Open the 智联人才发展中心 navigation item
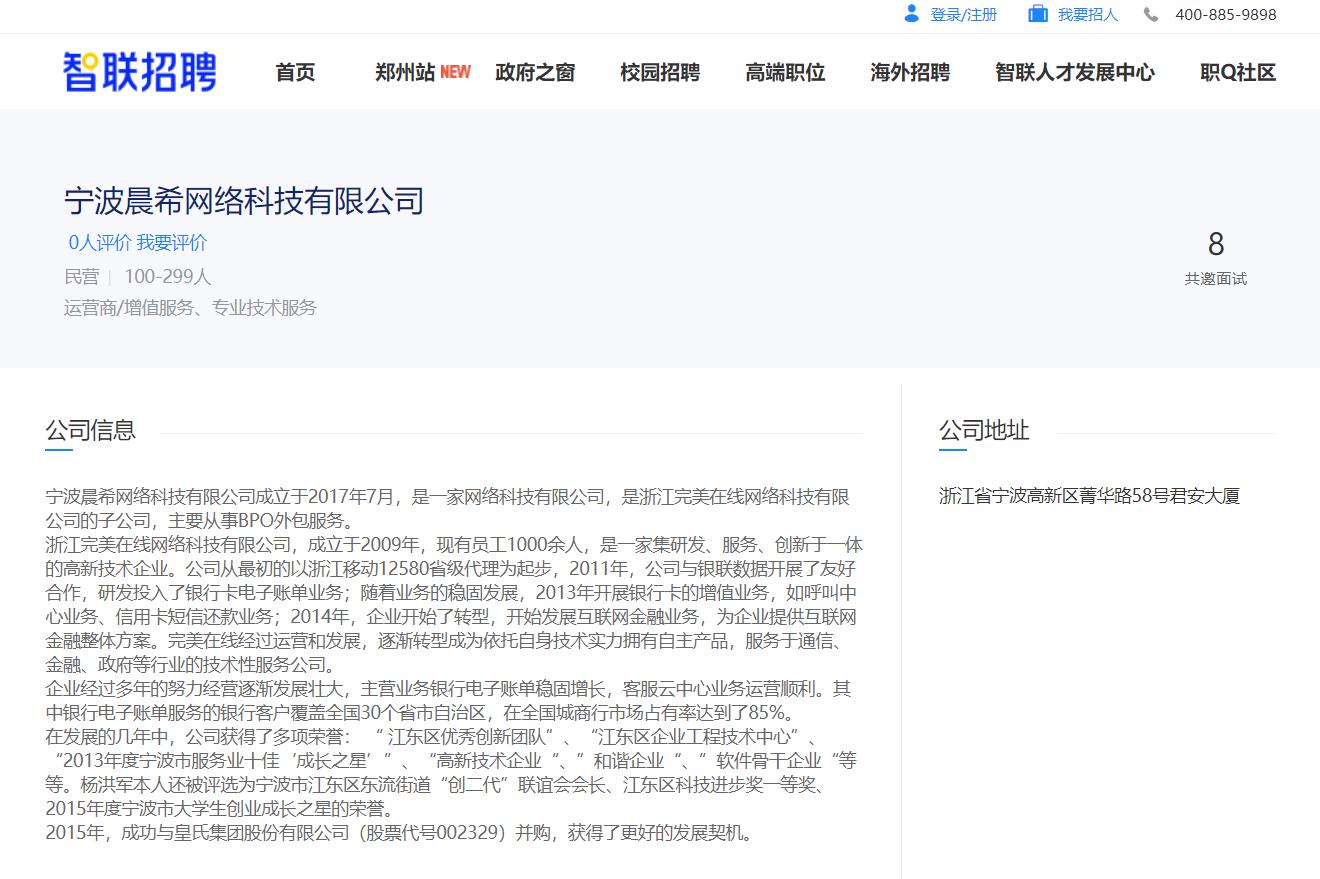This screenshot has height=879, width=1320. (1074, 72)
